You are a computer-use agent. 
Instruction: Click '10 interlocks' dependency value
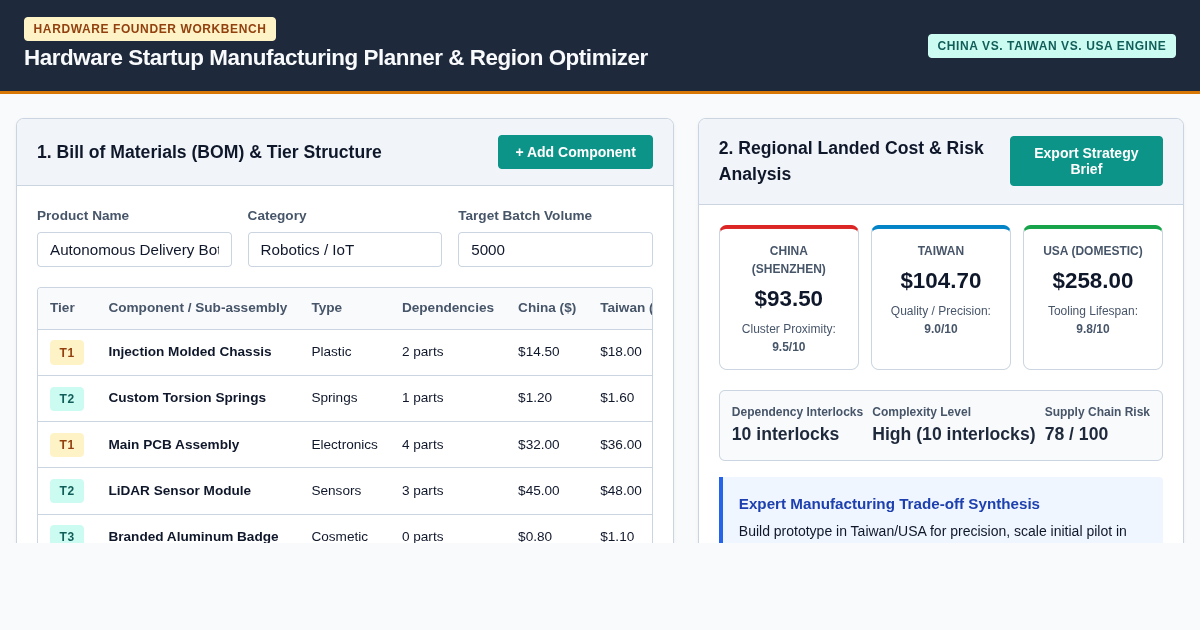click(785, 435)
